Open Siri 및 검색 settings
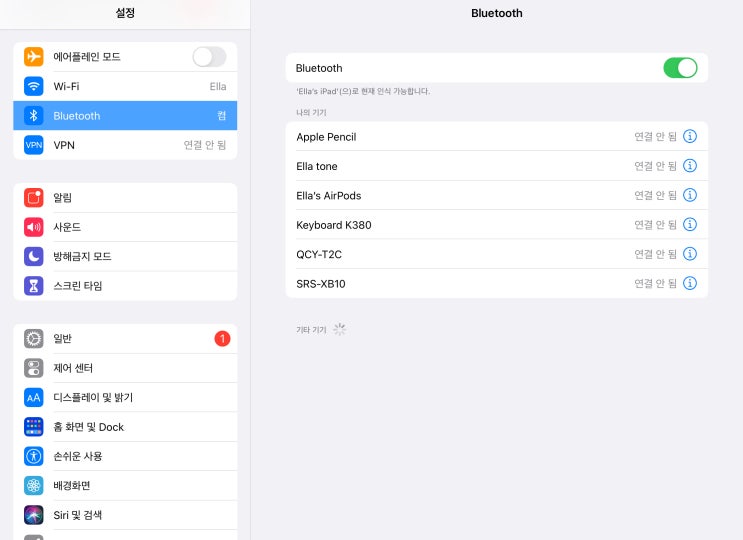This screenshot has width=743, height=540. point(125,515)
